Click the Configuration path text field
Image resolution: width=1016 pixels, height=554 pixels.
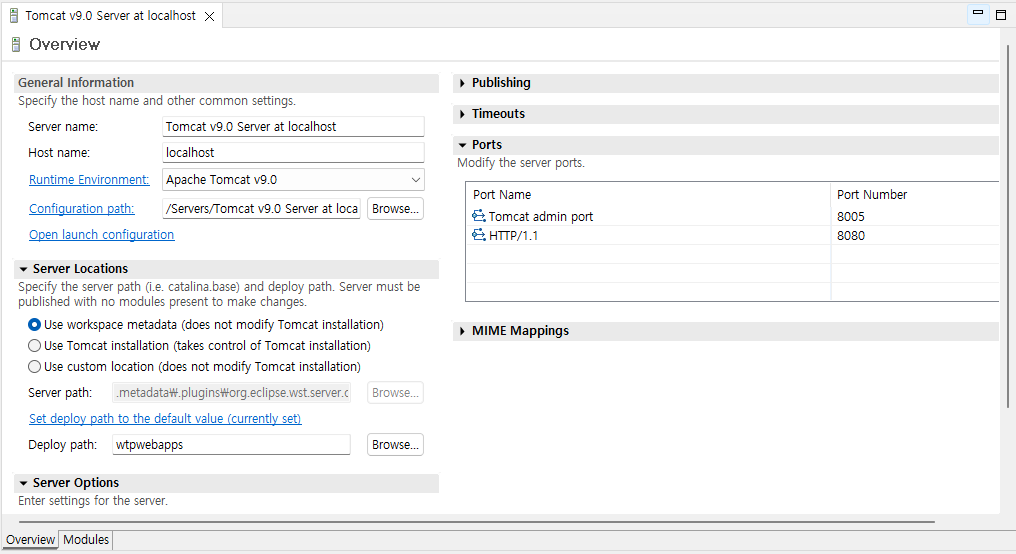coord(261,209)
